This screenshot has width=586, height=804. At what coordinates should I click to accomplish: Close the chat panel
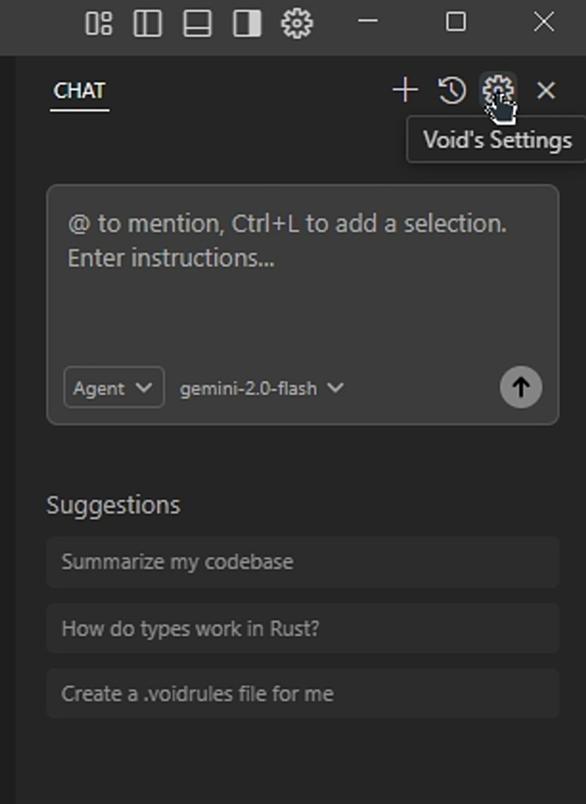tap(546, 91)
